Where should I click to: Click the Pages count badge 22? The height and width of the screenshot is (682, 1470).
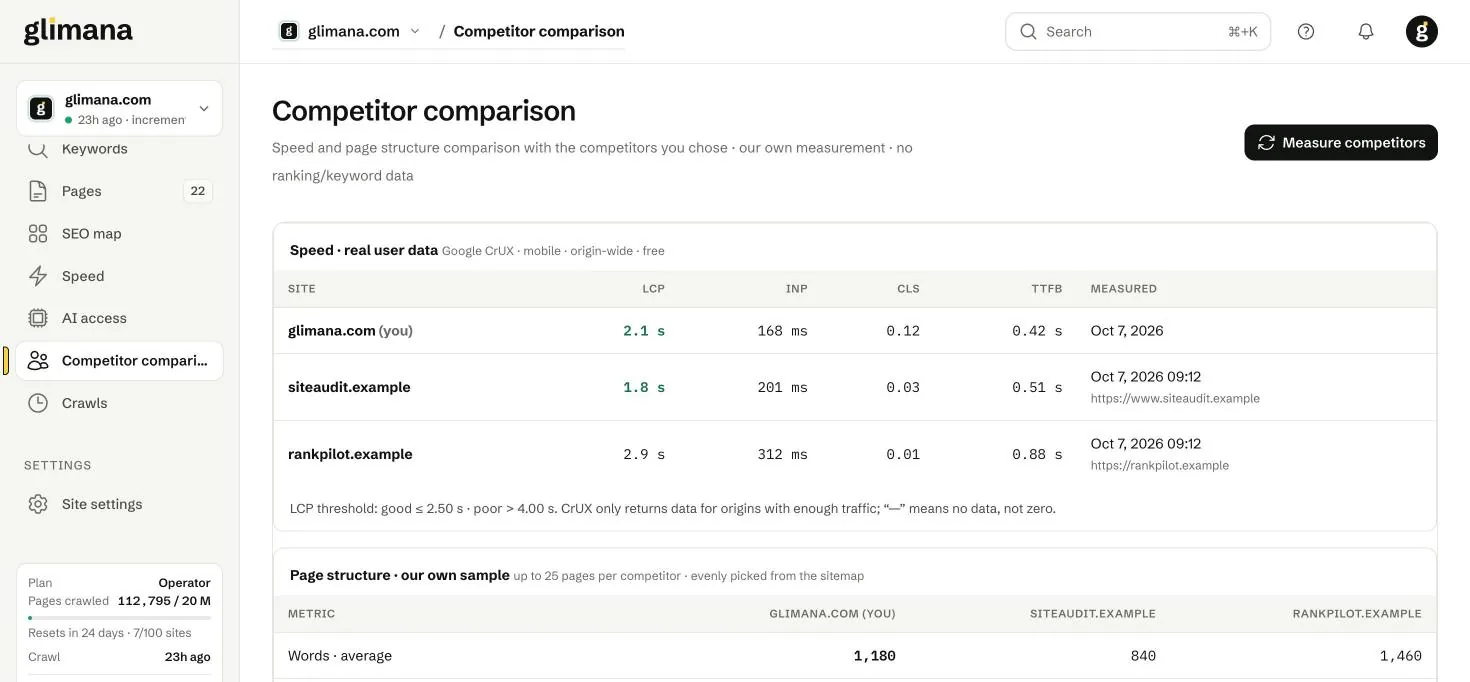tap(198, 191)
